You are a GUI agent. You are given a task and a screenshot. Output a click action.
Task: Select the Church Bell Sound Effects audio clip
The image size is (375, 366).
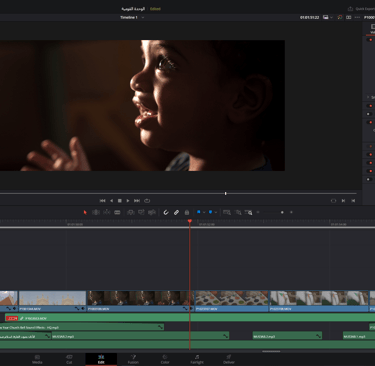coord(82,327)
